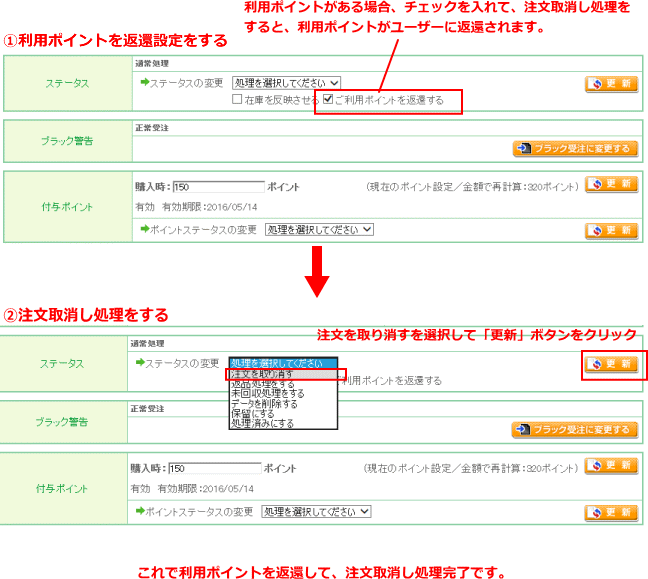The width and height of the screenshot is (648, 579).
Task: Click green arrow icon before ステータスの変更 in step ①
Action: pos(145,82)
